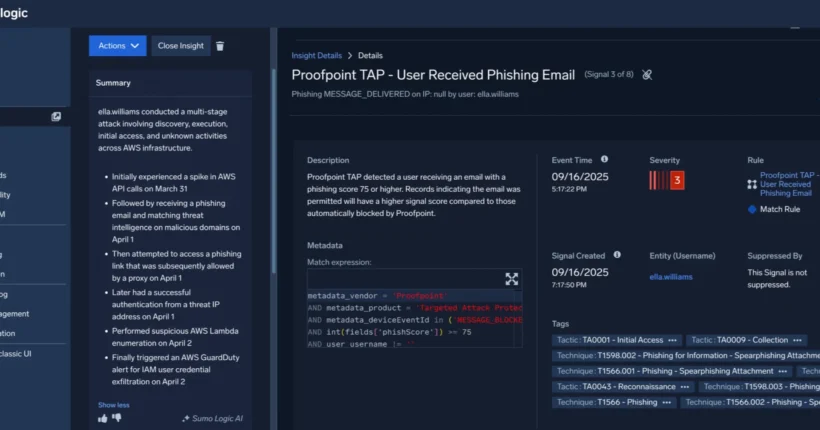This screenshot has width=820, height=430.
Task: Open options for TA0043 Reconnaissance tag
Action: pos(685,387)
